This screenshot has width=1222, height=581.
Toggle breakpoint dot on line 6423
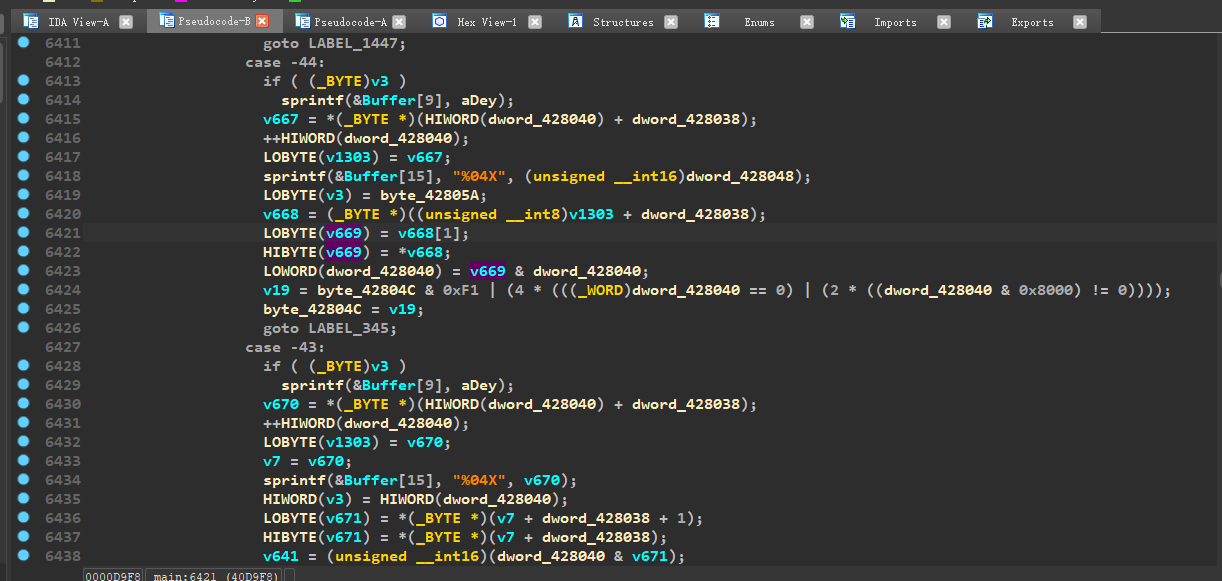pos(23,271)
